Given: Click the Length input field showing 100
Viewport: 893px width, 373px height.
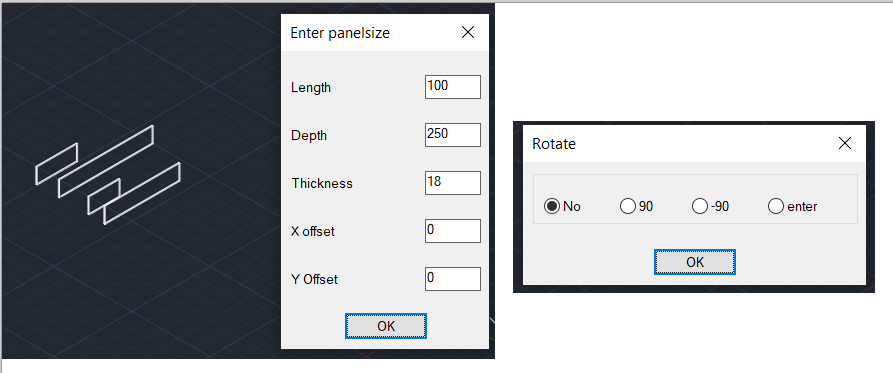Looking at the screenshot, I should (x=453, y=87).
